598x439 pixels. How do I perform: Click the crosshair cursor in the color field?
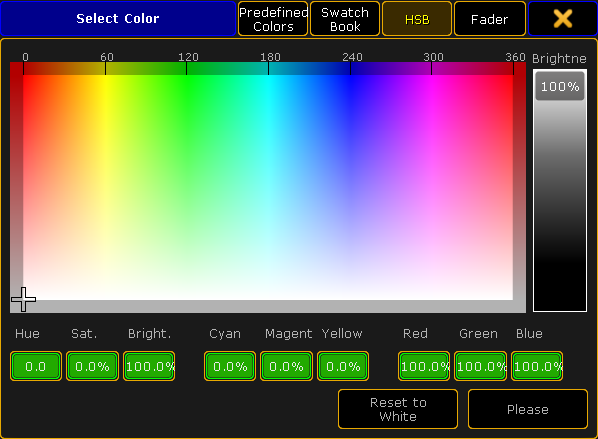click(24, 299)
